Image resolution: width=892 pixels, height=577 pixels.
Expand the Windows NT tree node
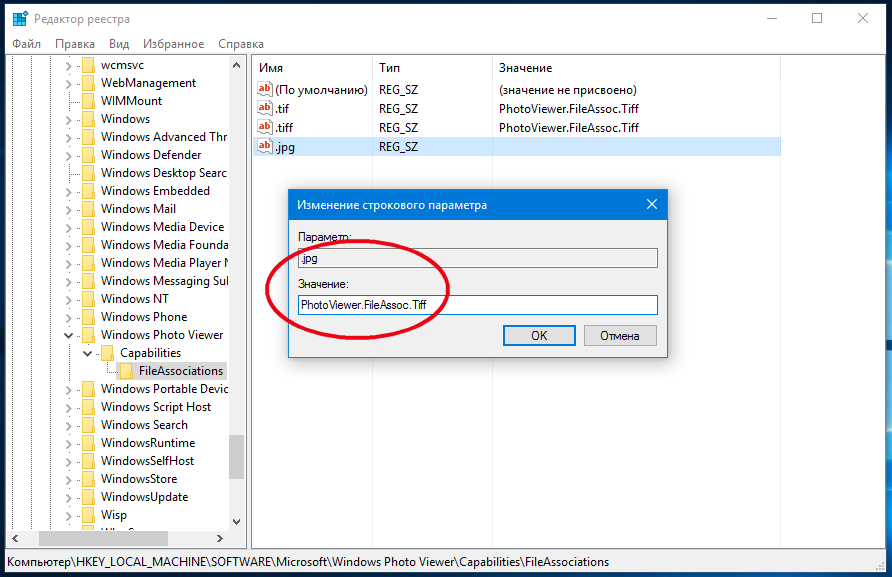coord(69,299)
